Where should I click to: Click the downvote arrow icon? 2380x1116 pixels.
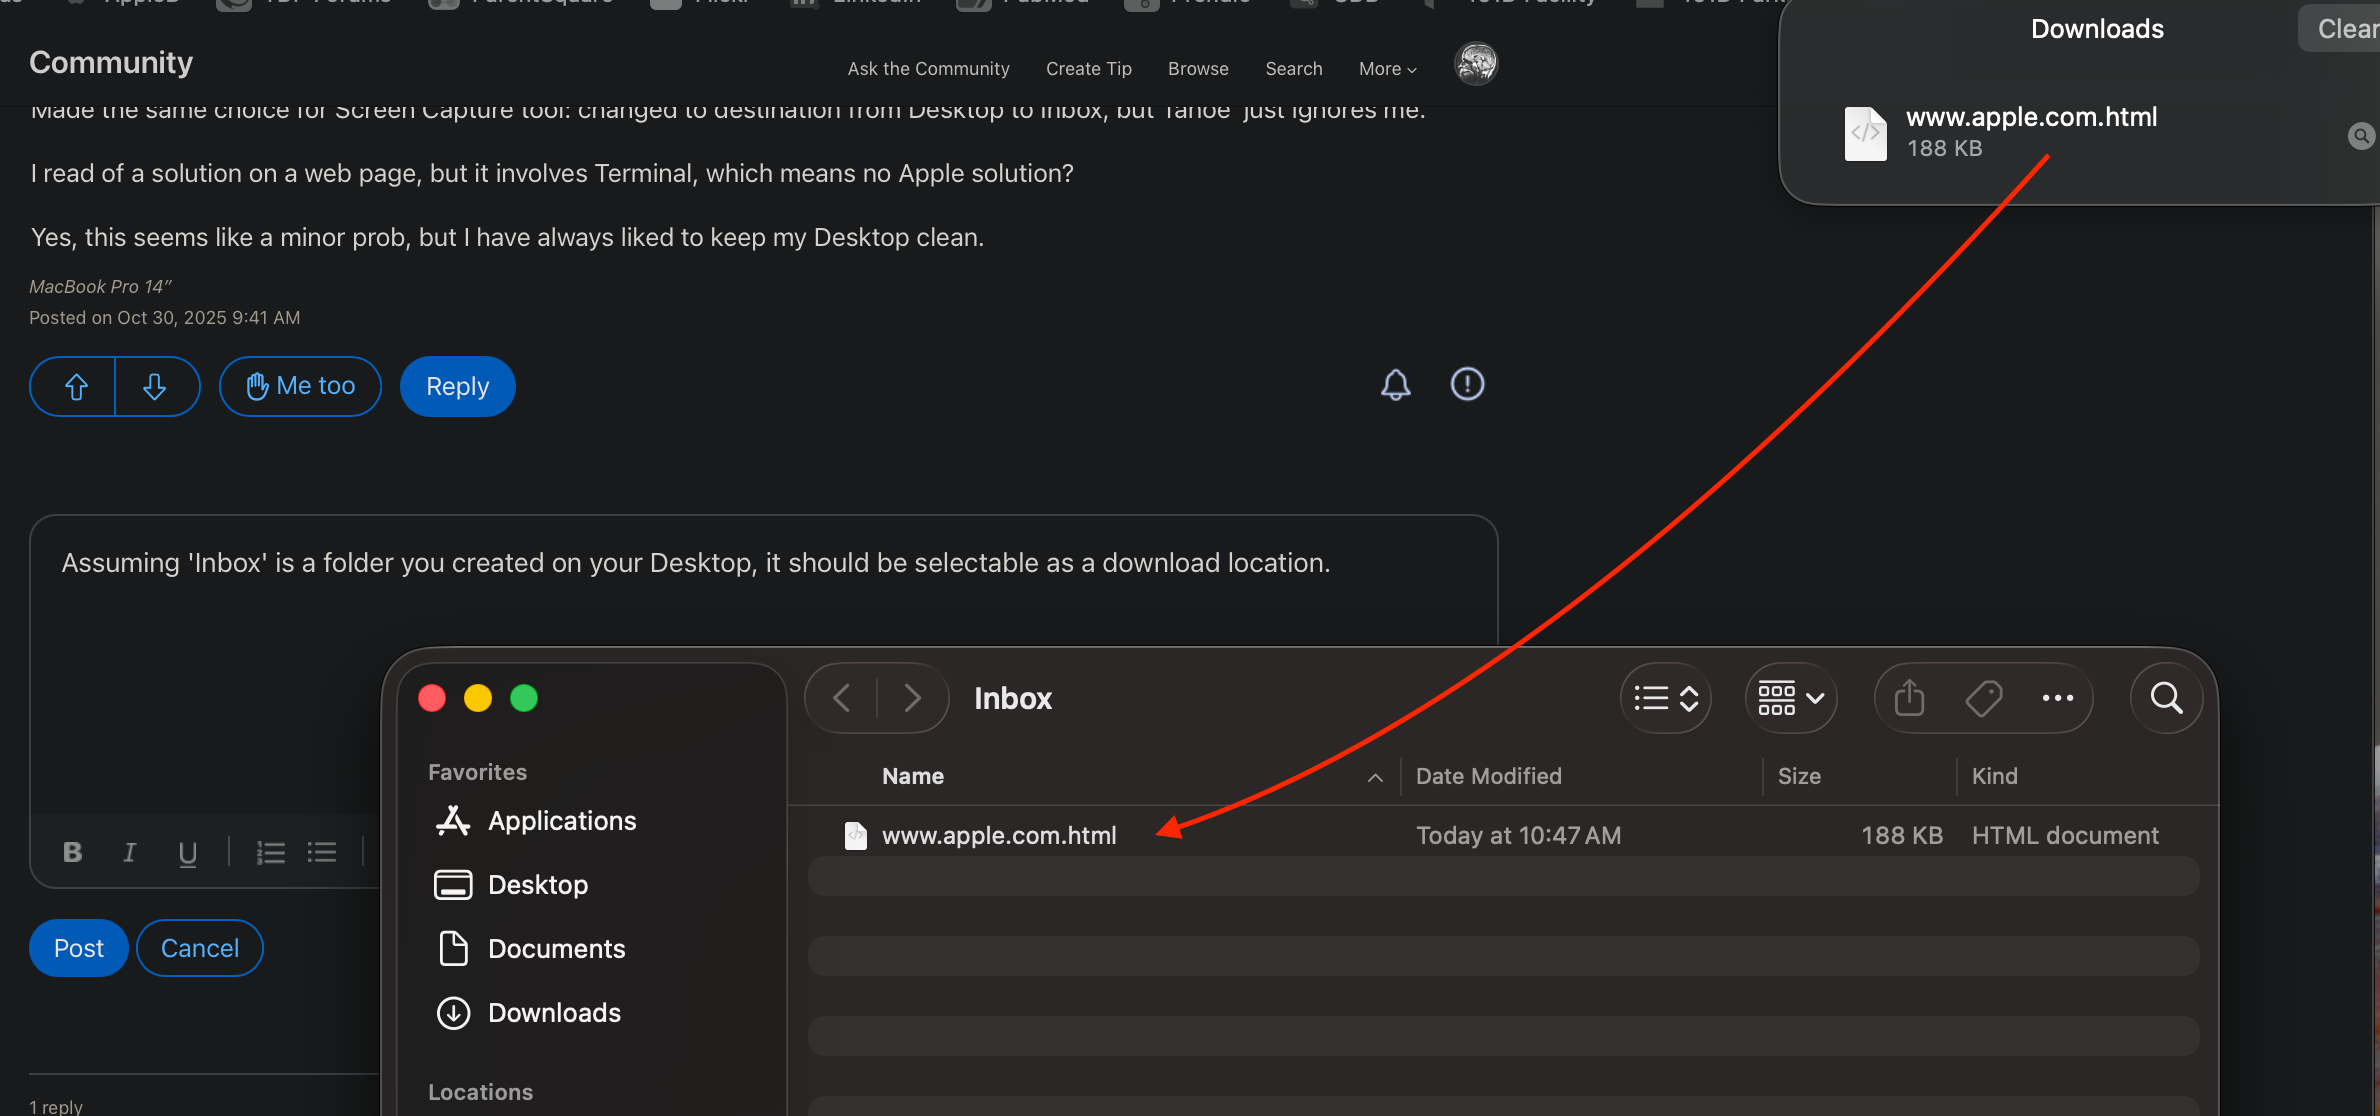(154, 387)
